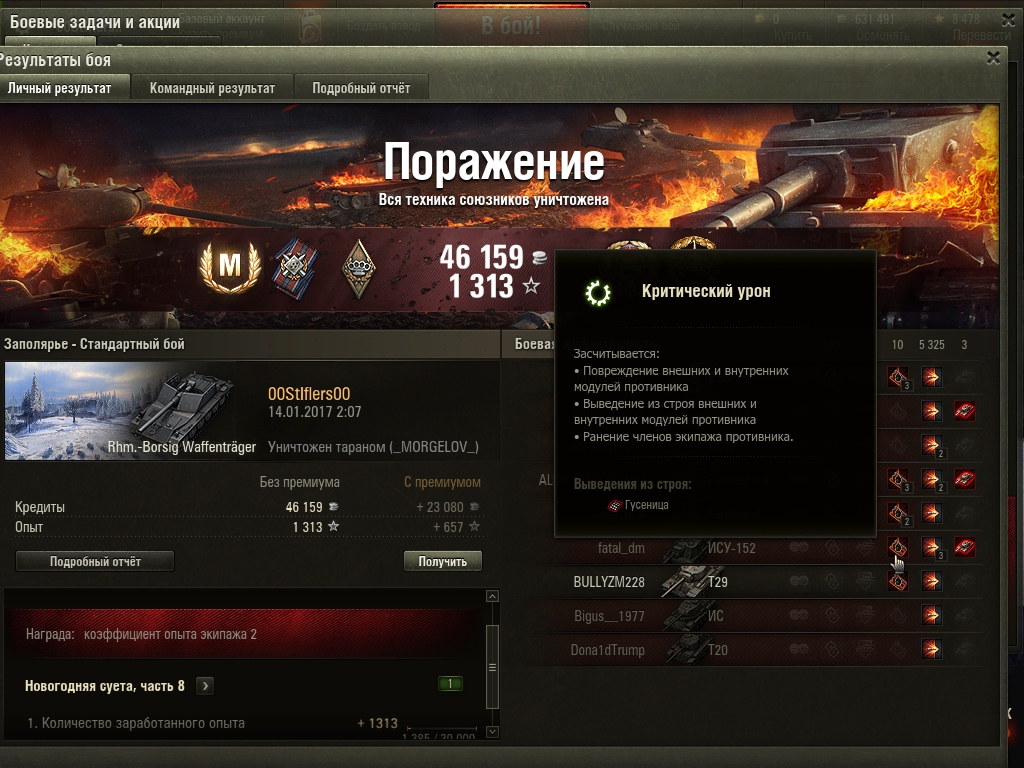Open the Командный результат tab

click(212, 88)
